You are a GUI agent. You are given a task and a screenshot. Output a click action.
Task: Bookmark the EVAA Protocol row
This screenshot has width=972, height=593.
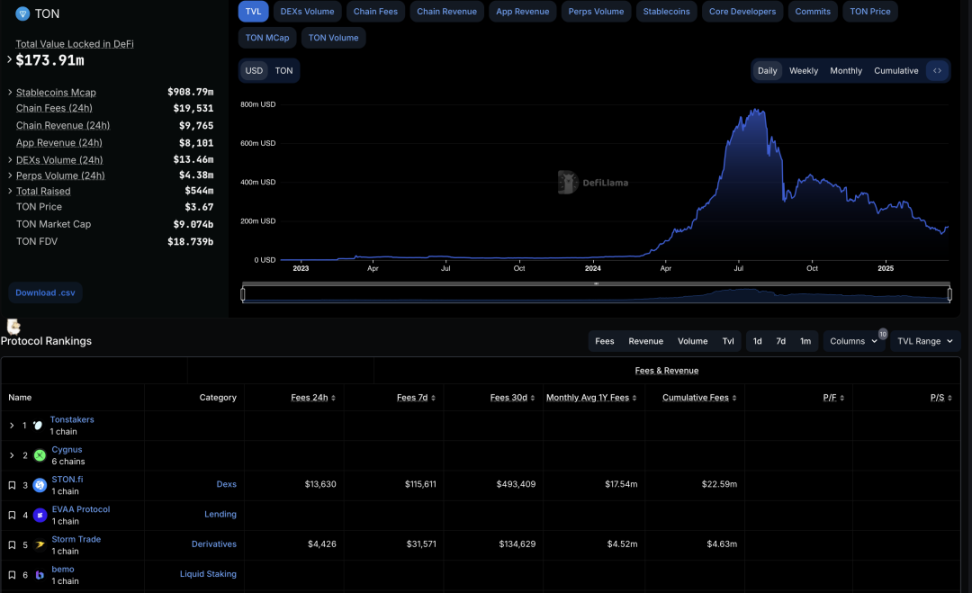click(12, 515)
